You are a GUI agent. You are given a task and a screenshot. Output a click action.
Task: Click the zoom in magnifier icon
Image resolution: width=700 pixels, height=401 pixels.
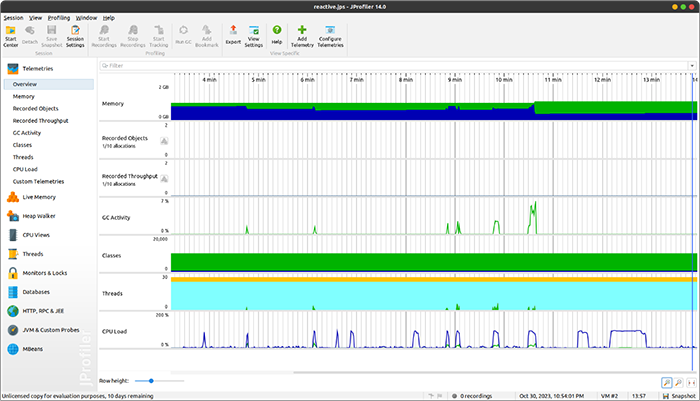click(x=666, y=382)
